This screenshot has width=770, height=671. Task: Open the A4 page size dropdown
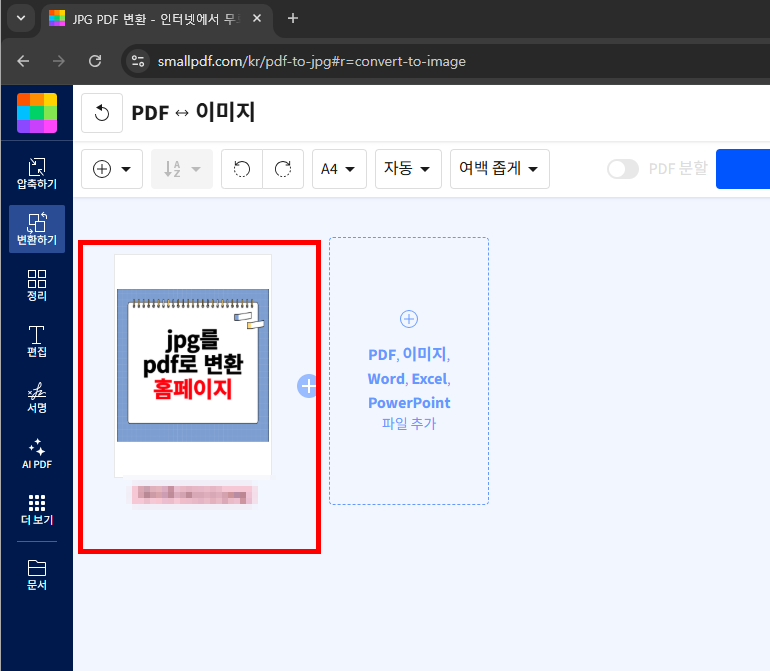[339, 169]
